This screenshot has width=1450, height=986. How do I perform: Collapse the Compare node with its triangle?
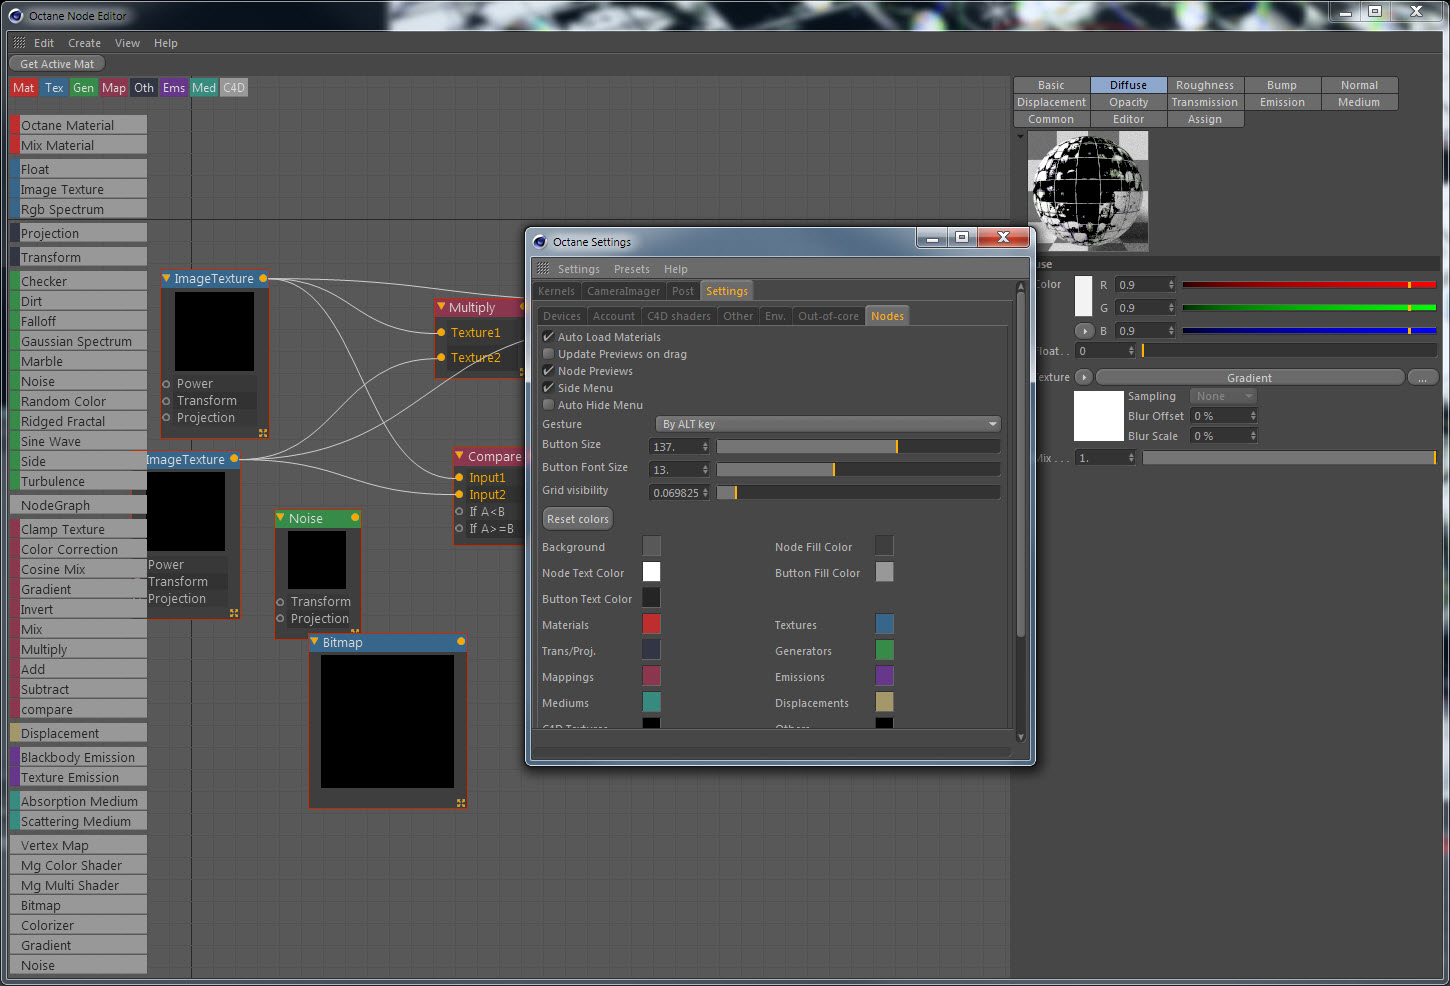tap(460, 456)
